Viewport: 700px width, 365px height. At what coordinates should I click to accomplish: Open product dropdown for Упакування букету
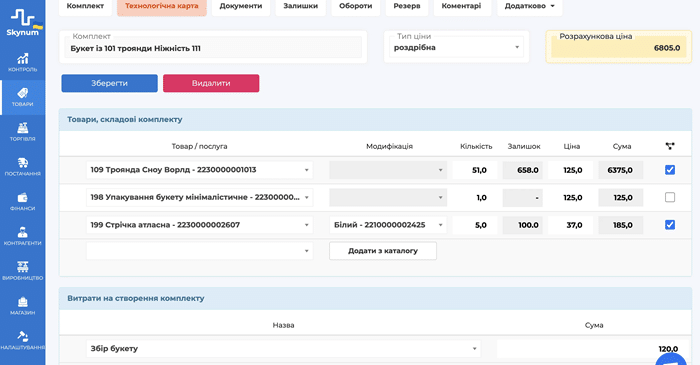point(200,197)
